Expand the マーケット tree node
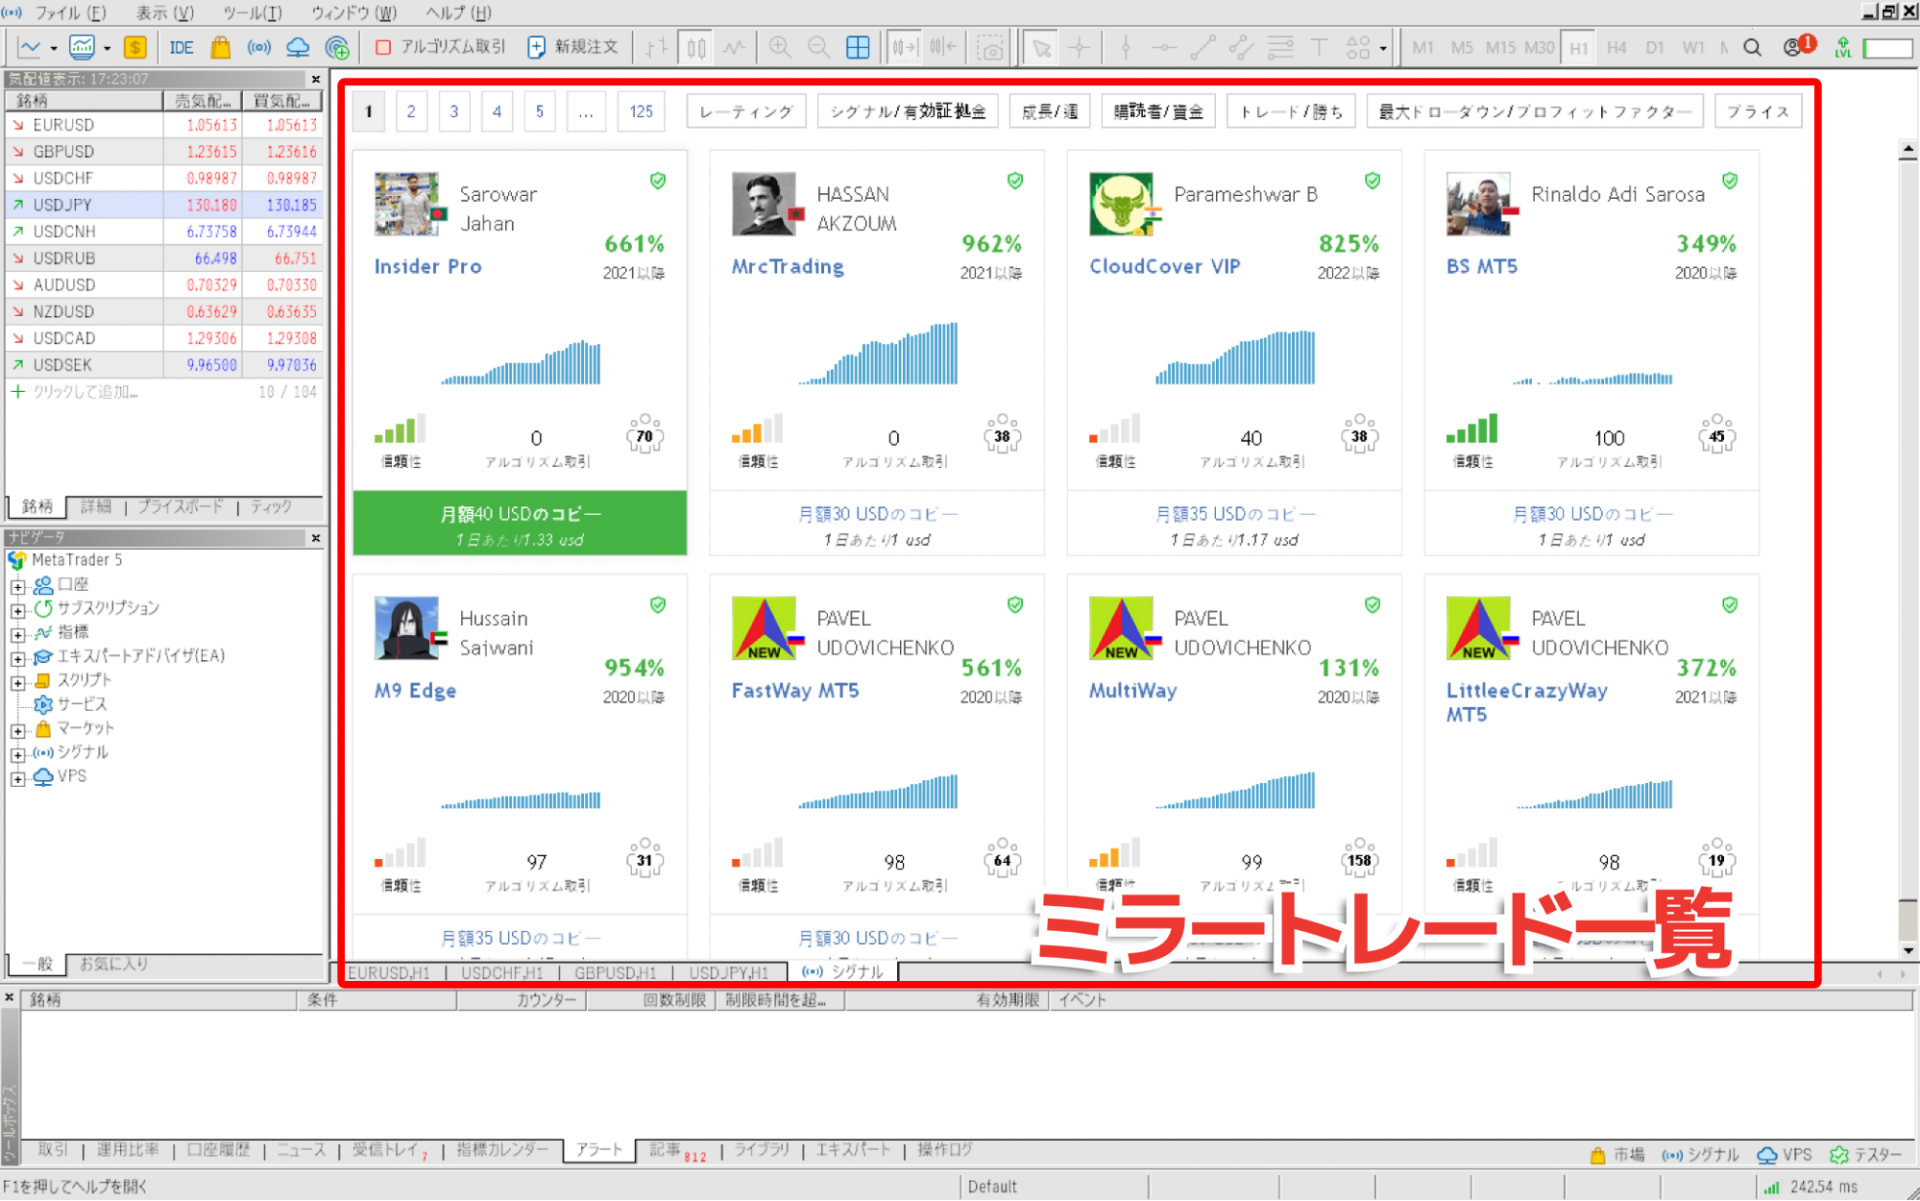This screenshot has height=1201, width=1920. pyautogui.click(x=18, y=730)
